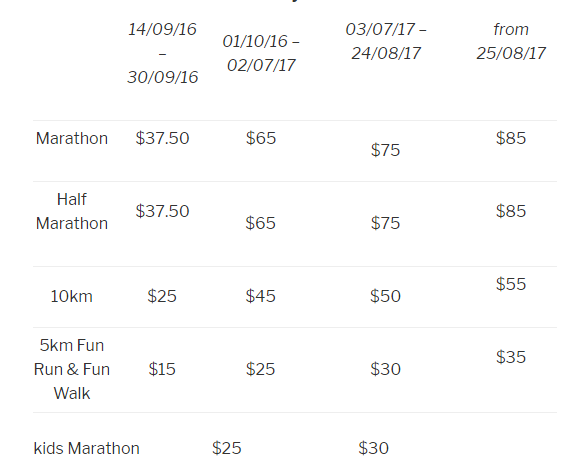Click the from 25/08/17 column header
This screenshot has width=576, height=460.
(x=511, y=41)
